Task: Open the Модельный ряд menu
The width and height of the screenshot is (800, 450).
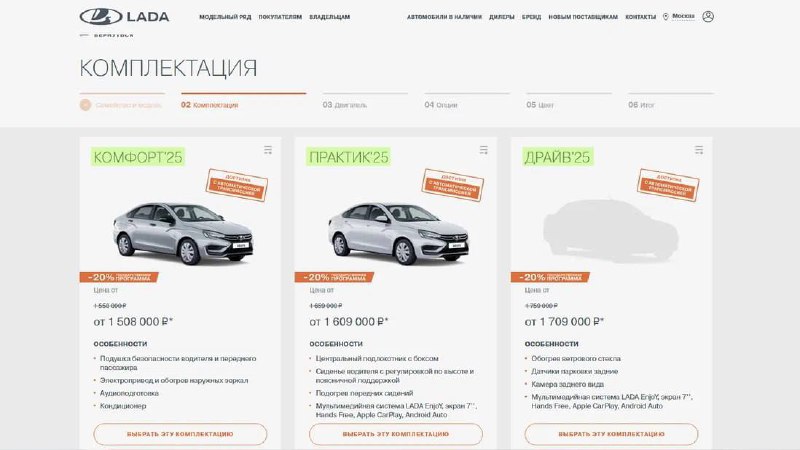Action: click(x=225, y=17)
